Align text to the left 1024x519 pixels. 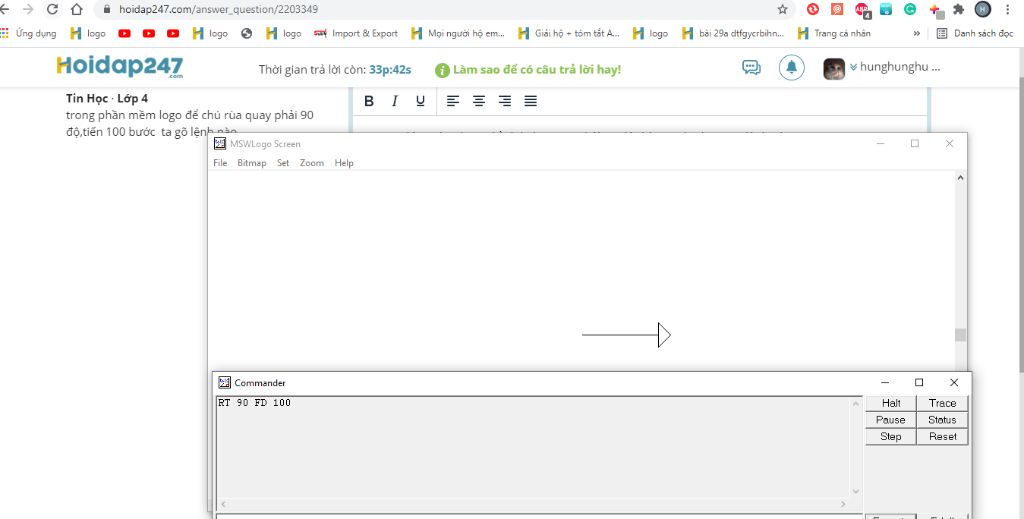(x=453, y=101)
